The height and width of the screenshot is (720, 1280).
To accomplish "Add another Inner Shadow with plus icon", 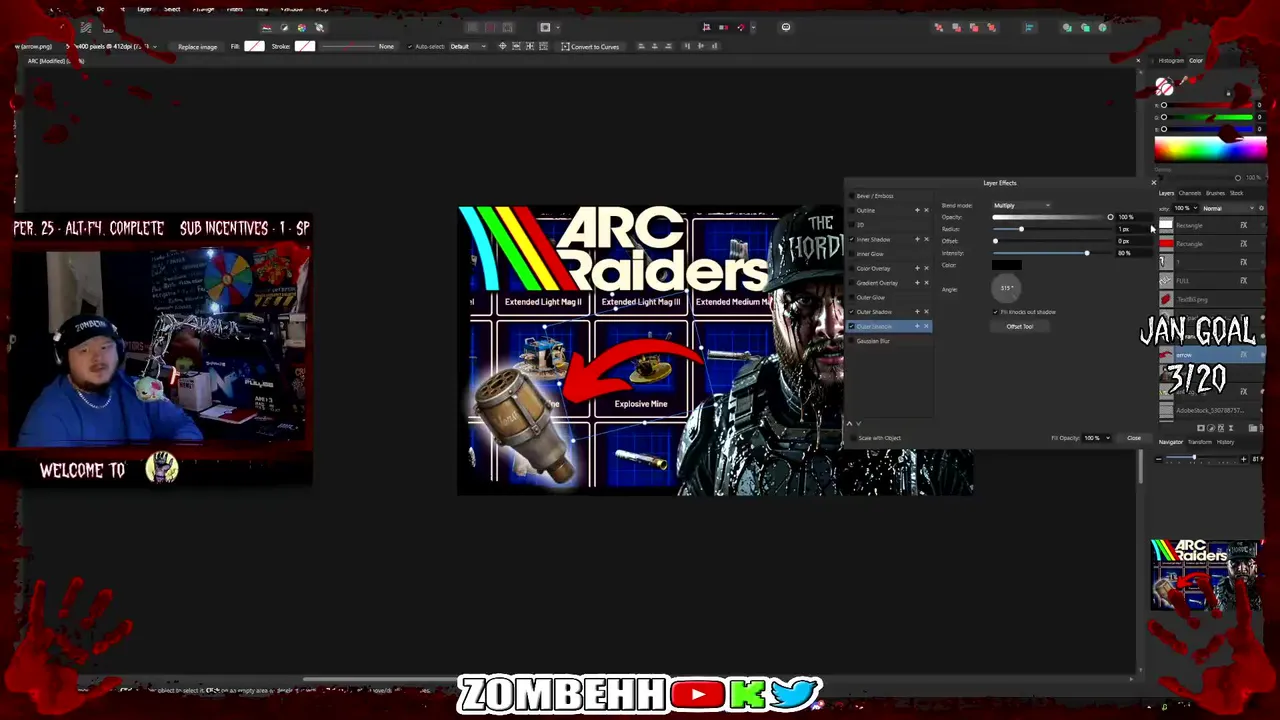I will (x=917, y=239).
